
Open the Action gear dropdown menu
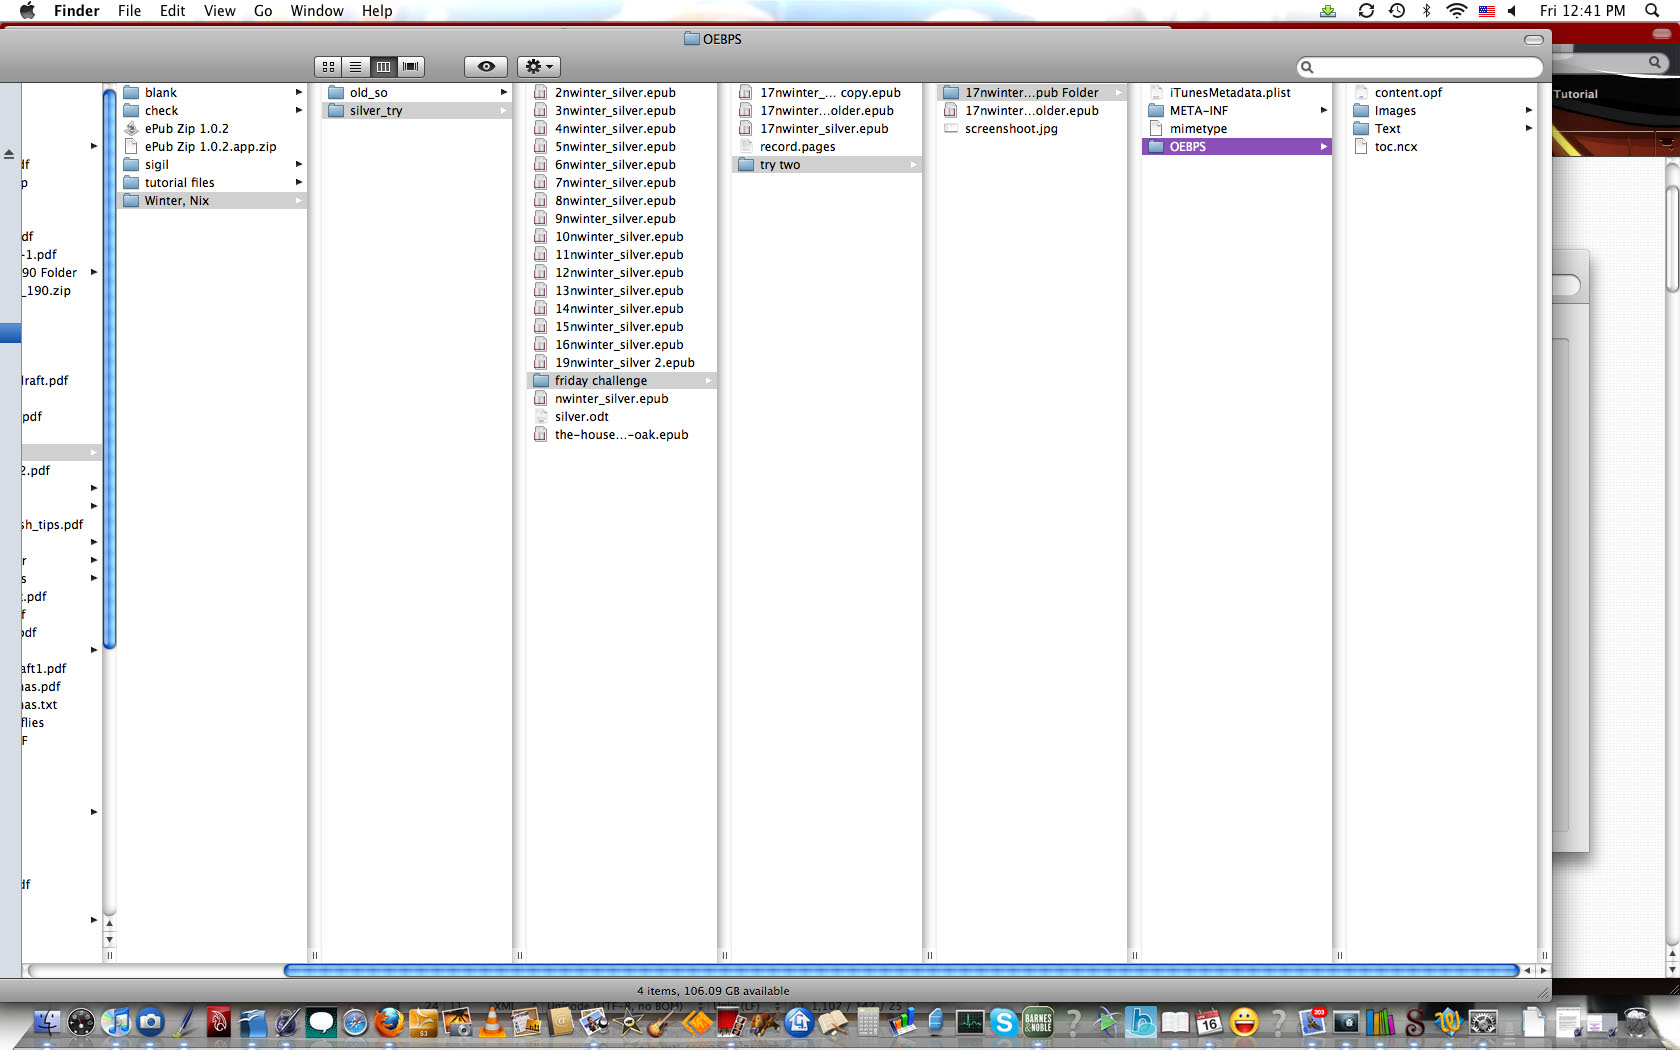coord(539,67)
